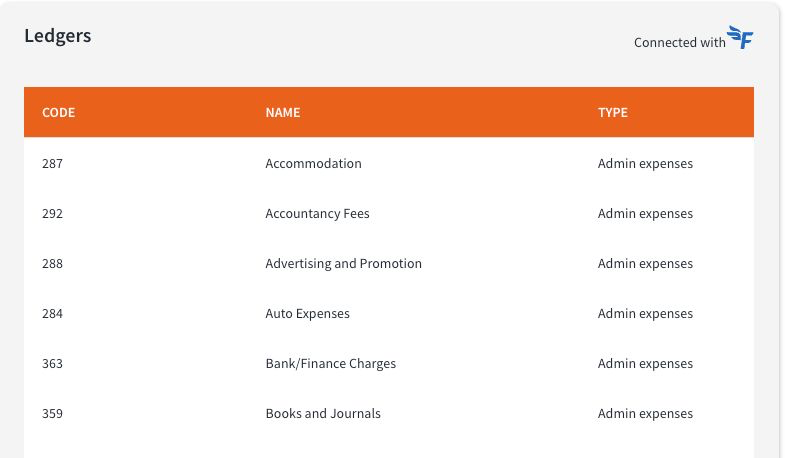Select the Bank/Finance Charges ledger
Screen dimensions: 785x458
point(330,363)
